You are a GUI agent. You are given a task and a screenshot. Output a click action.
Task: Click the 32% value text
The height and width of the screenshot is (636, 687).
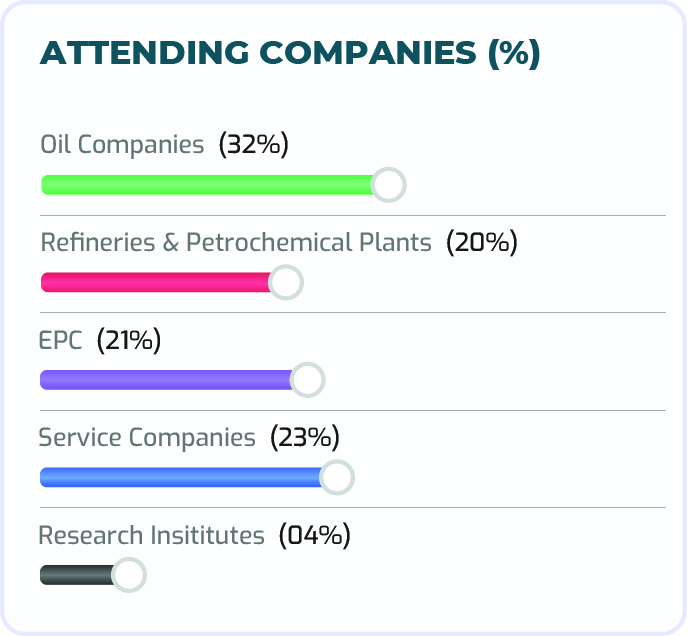click(x=254, y=145)
